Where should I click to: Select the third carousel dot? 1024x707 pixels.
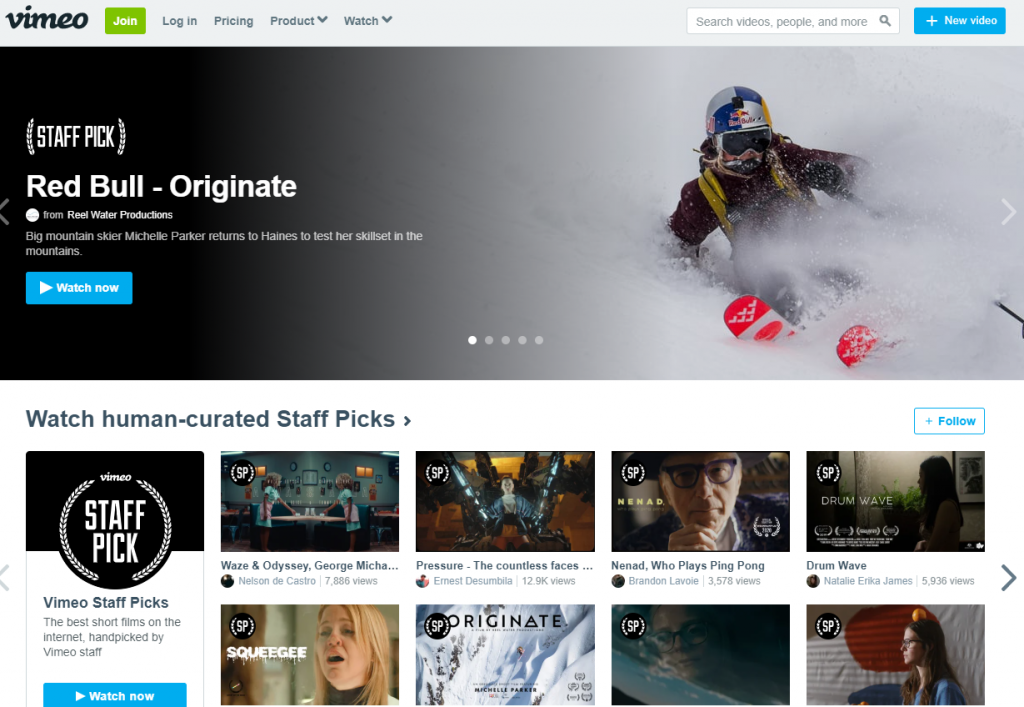pos(505,340)
